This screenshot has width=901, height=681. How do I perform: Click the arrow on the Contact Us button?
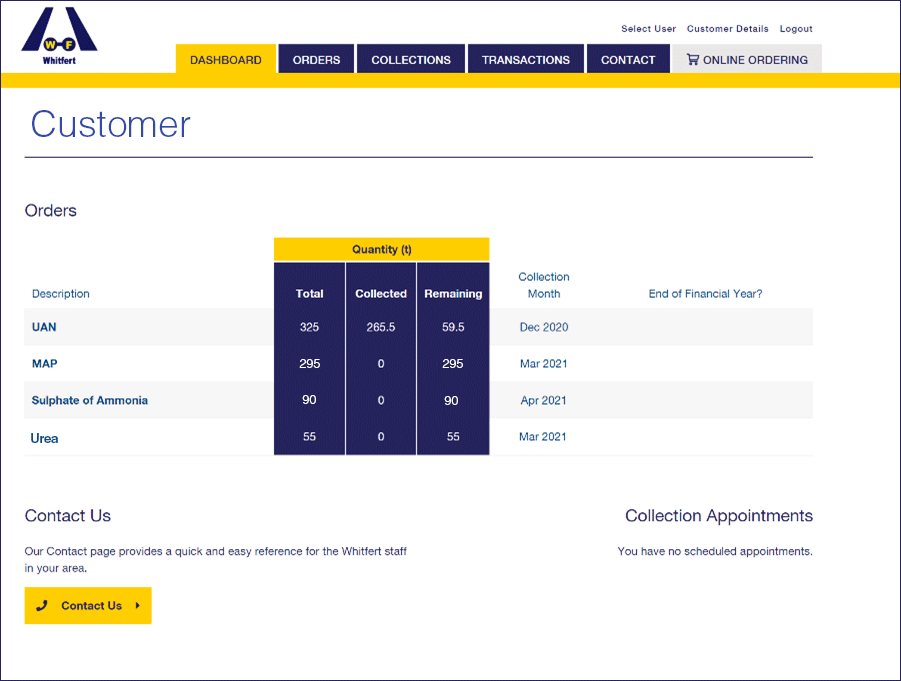[x=137, y=605]
